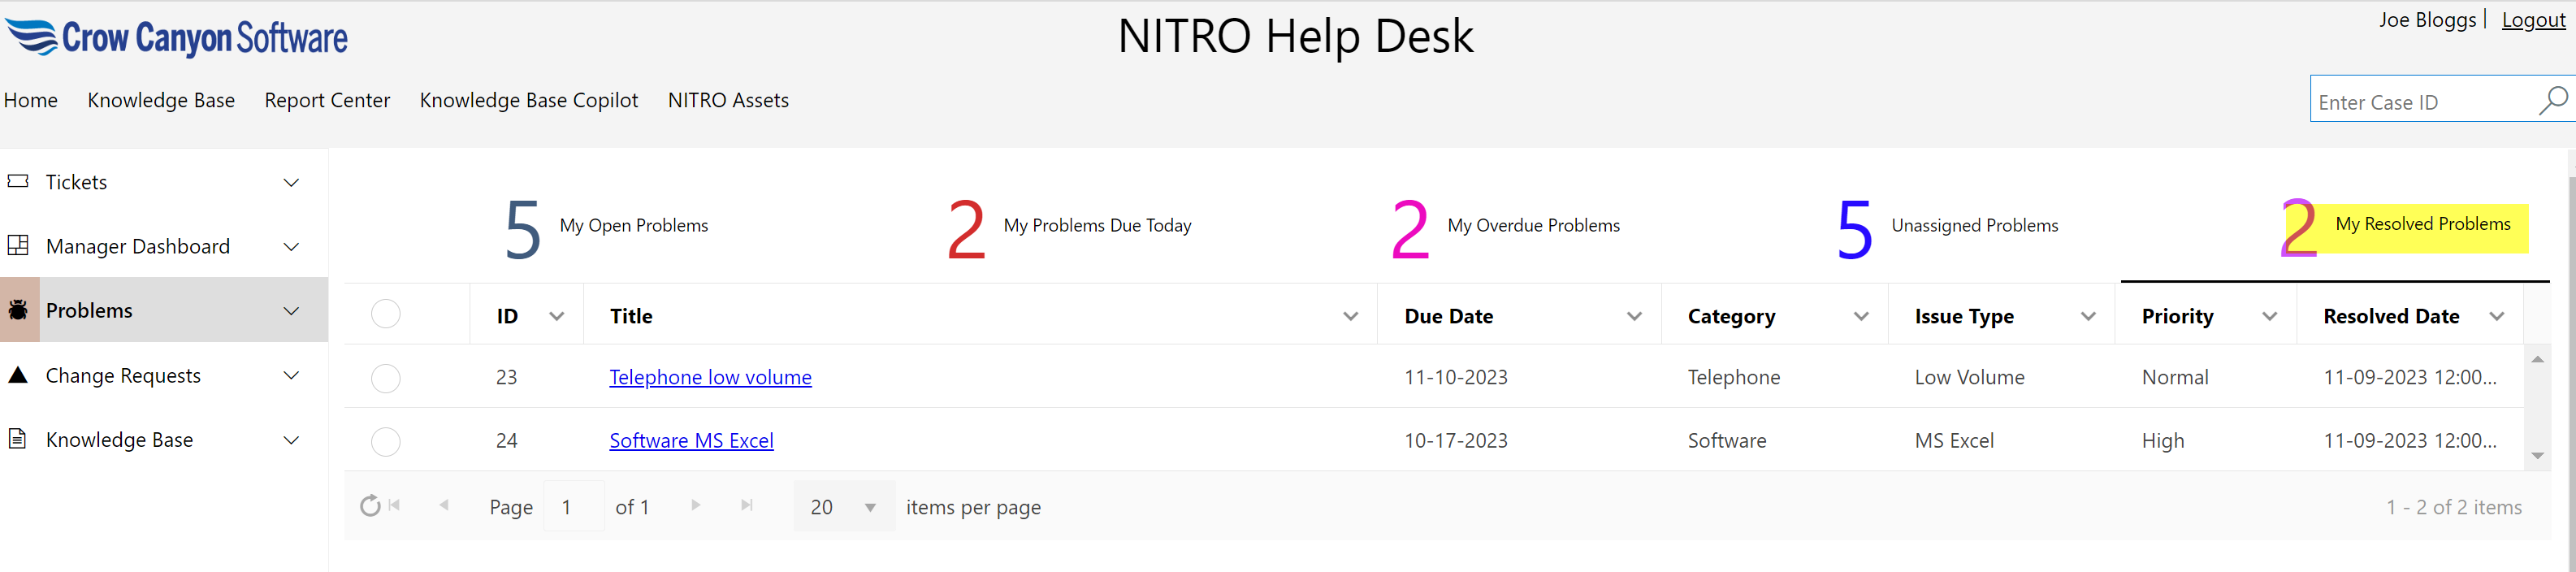Click the grid's scroll down arrow
Screen dimensions: 2576x572
click(2537, 456)
